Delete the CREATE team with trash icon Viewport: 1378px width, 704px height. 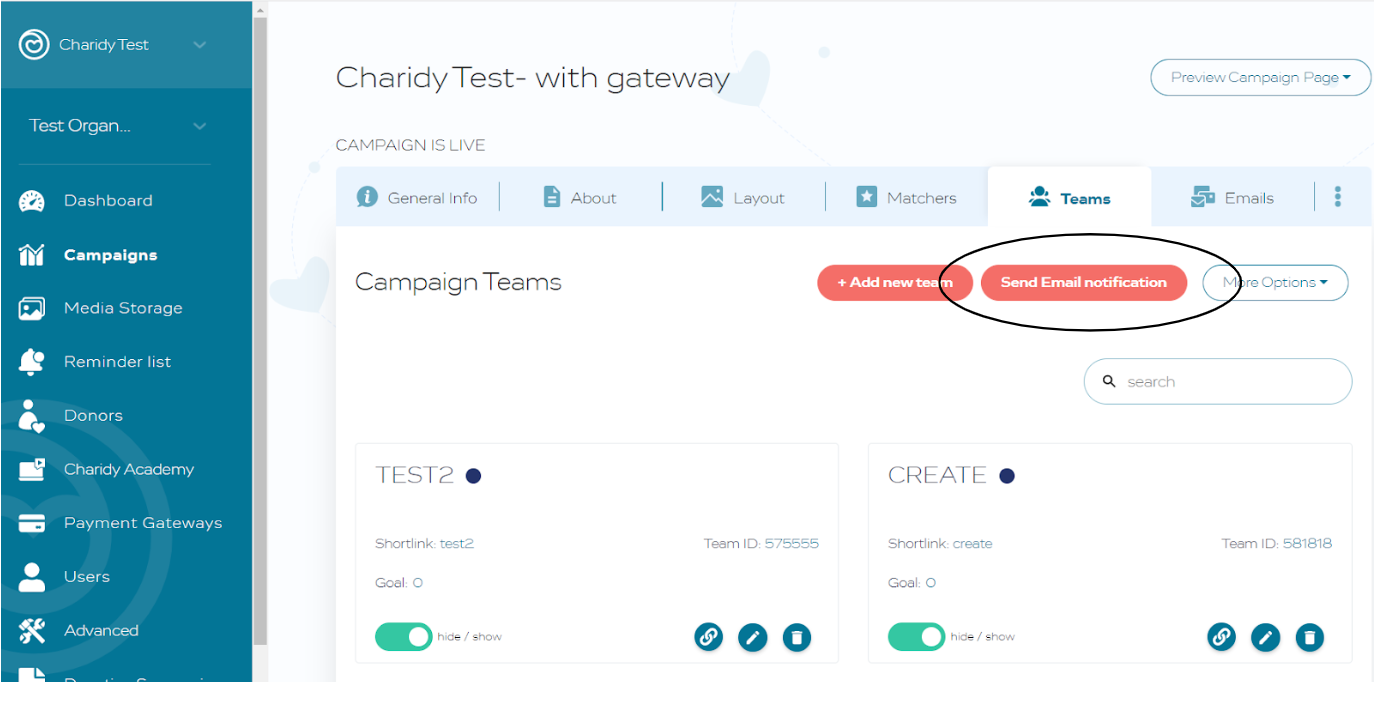coord(1310,637)
